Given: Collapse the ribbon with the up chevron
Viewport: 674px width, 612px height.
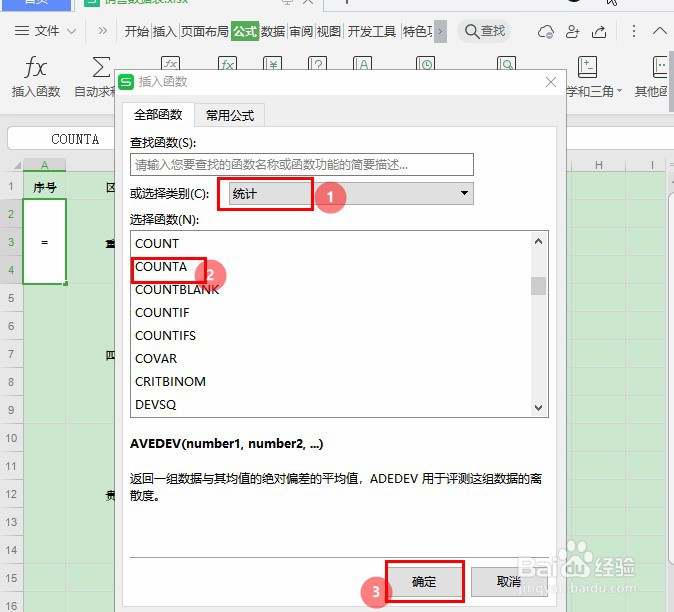Looking at the screenshot, I should click(659, 31).
